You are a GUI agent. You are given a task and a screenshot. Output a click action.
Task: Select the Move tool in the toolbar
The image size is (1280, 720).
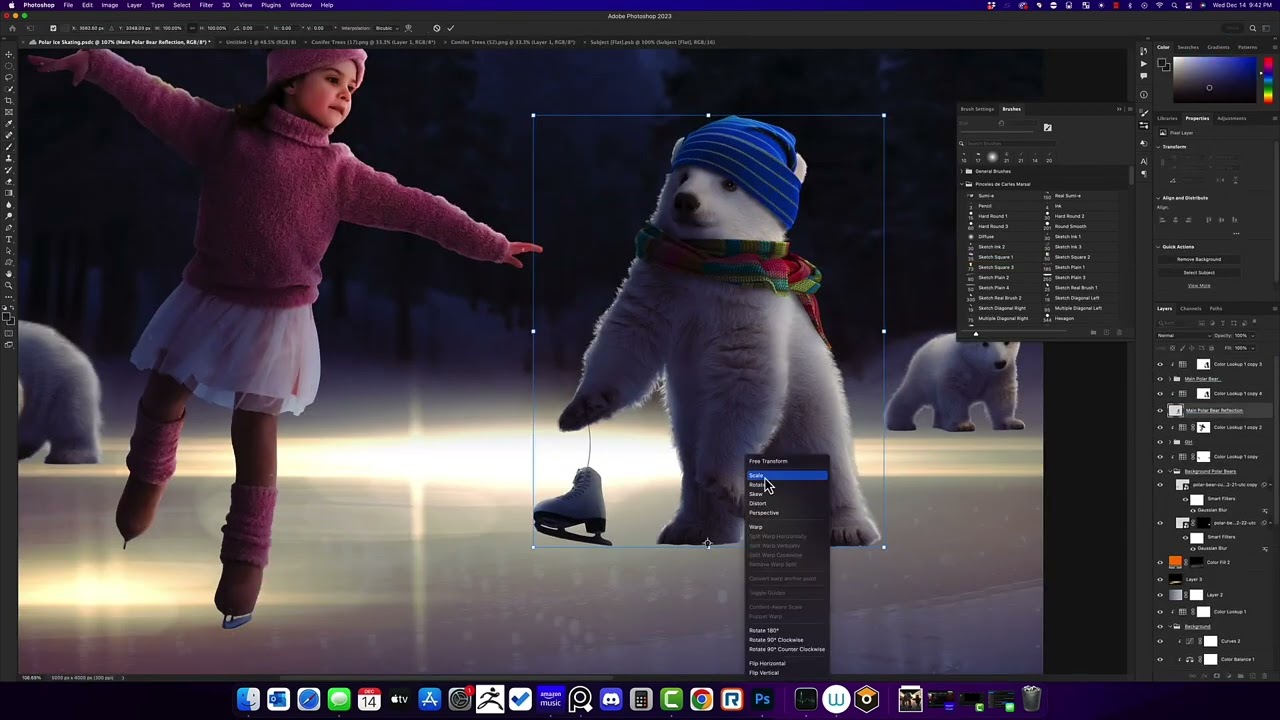(9, 54)
